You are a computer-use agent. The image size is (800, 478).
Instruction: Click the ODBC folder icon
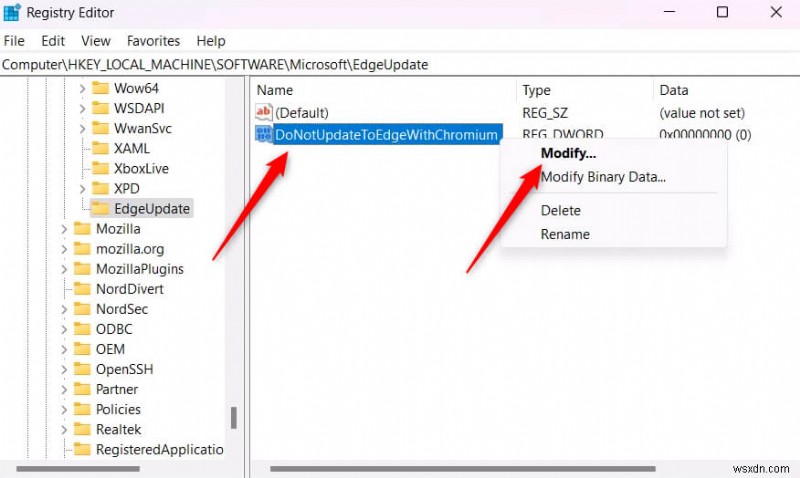[x=82, y=329]
